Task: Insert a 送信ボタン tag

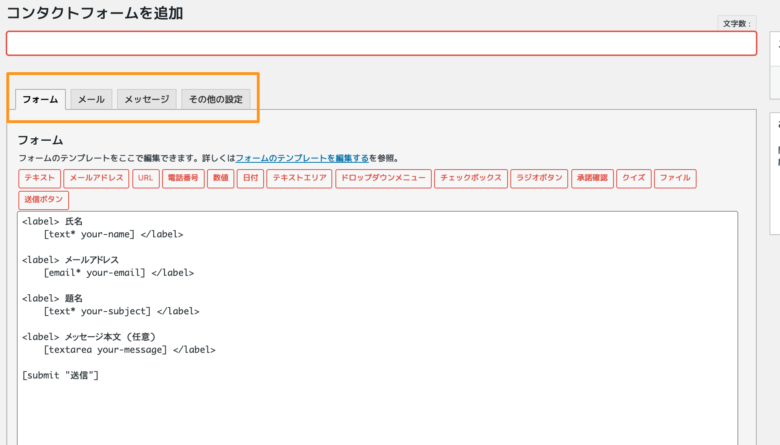Action: 44,199
